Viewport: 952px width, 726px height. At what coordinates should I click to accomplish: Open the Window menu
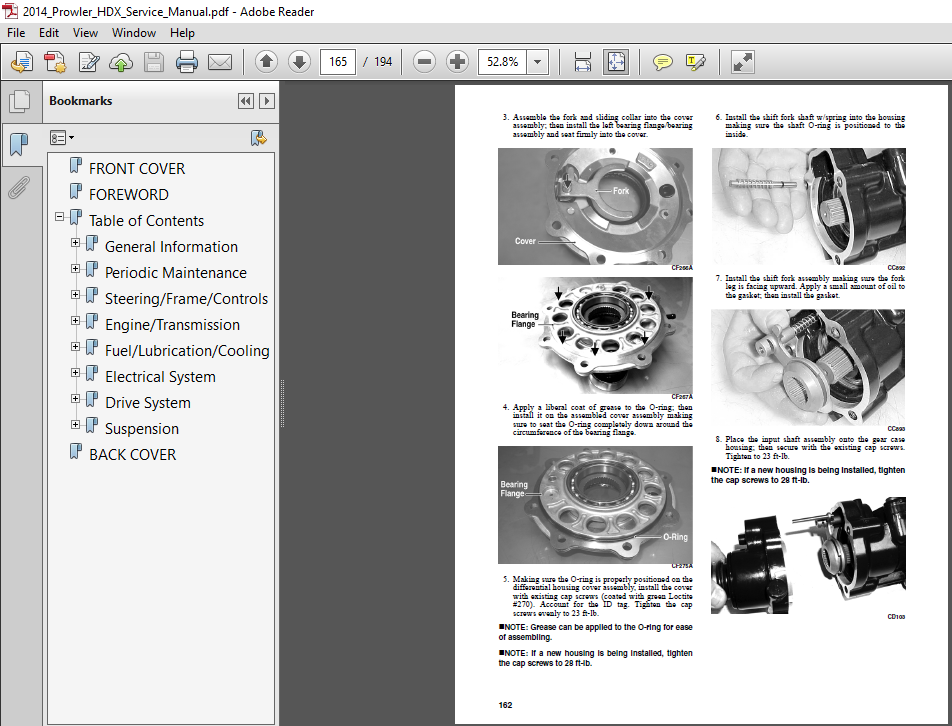pos(134,33)
